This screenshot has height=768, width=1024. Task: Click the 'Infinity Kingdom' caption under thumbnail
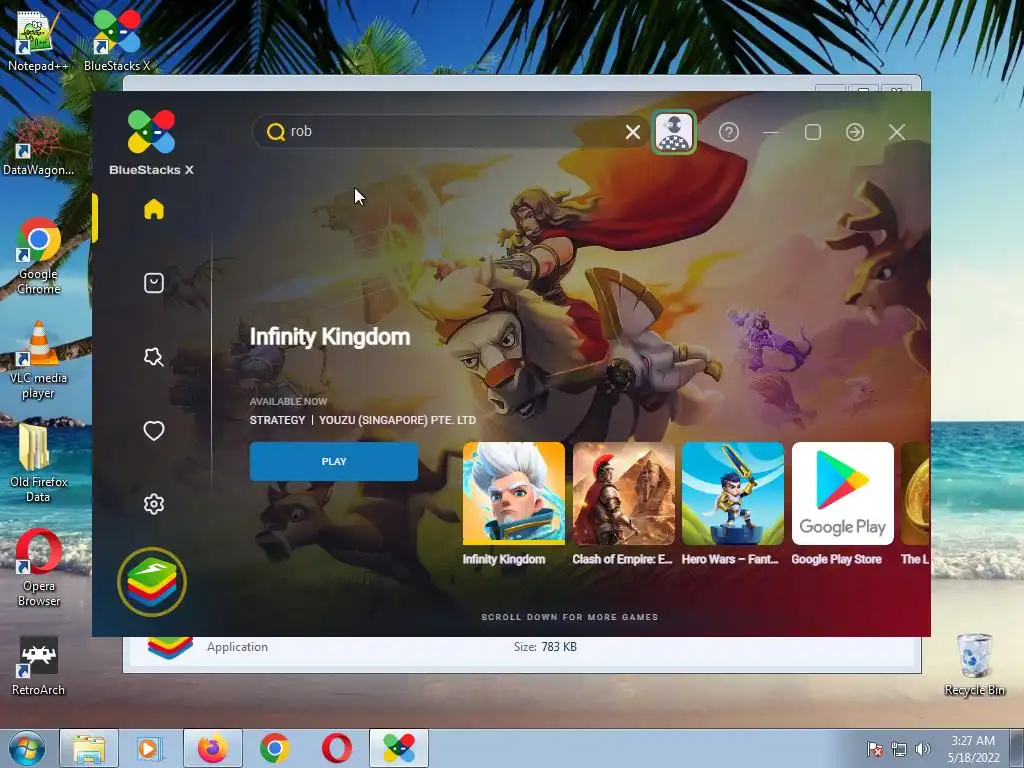pos(504,559)
